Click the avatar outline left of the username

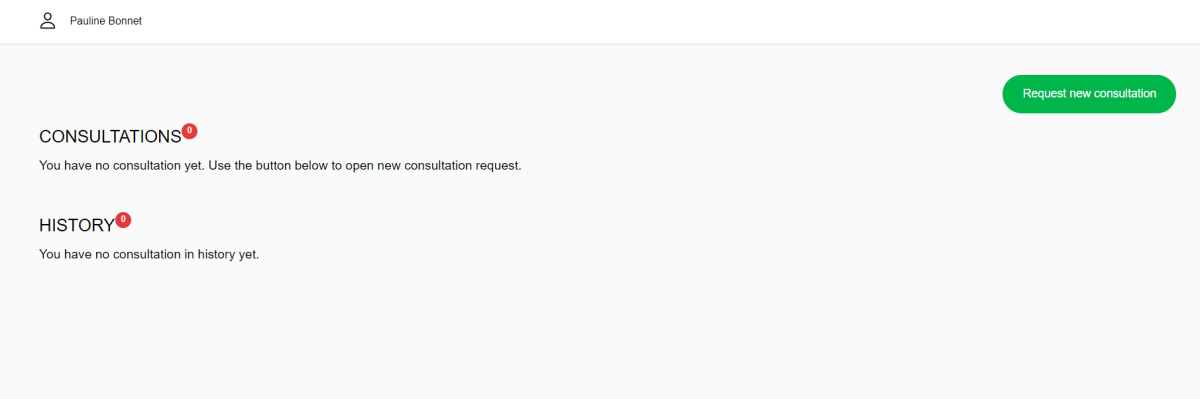(47, 20)
